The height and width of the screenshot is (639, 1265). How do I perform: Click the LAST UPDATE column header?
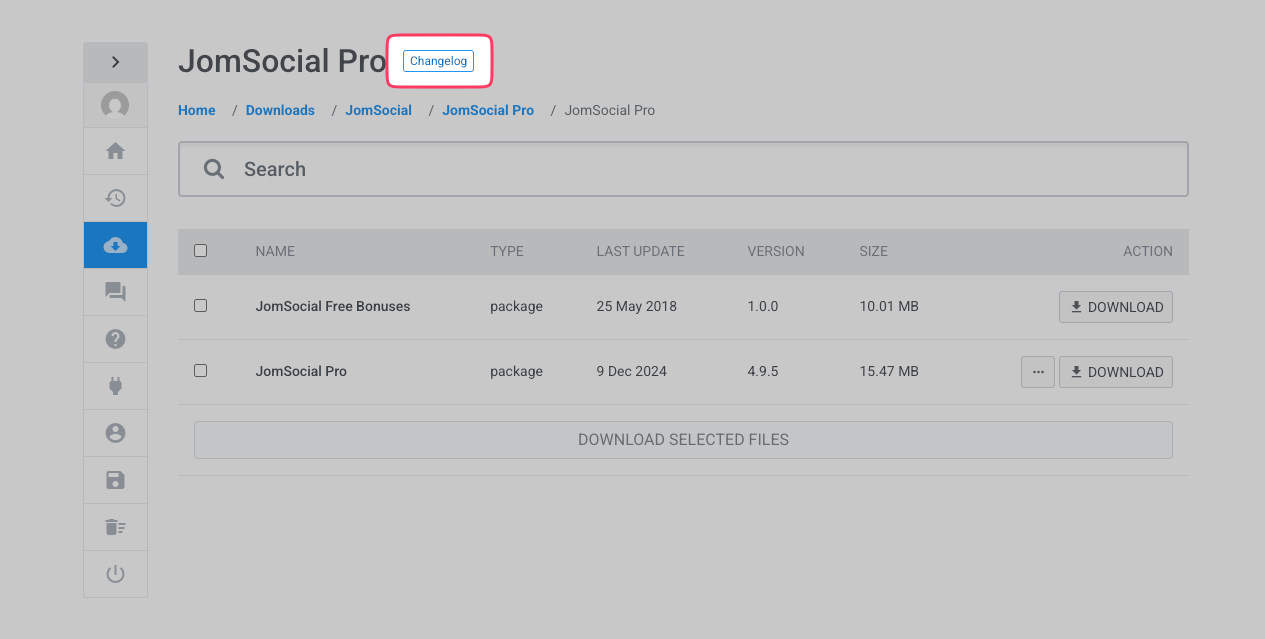(640, 251)
